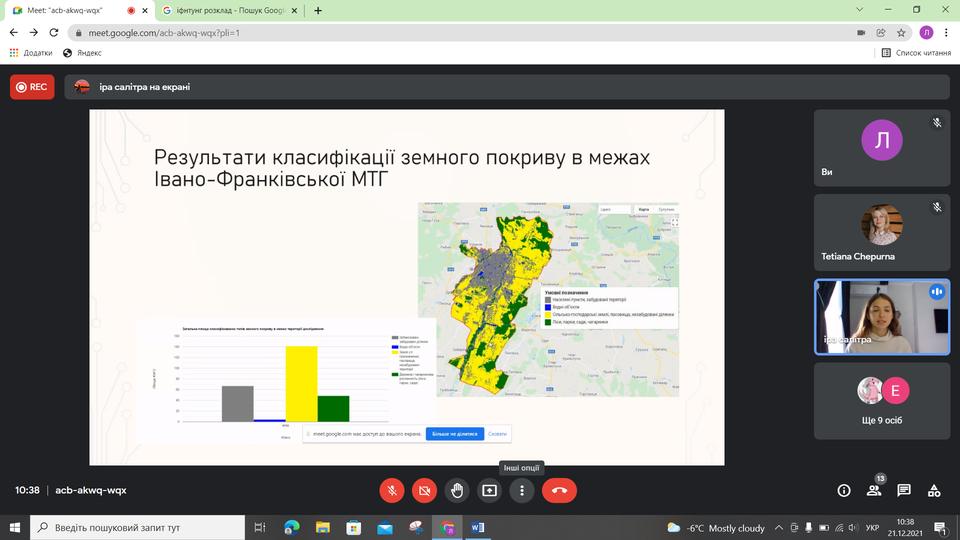Turn on the camera in Meet
Viewport: 960px width, 540px height.
[x=424, y=490]
